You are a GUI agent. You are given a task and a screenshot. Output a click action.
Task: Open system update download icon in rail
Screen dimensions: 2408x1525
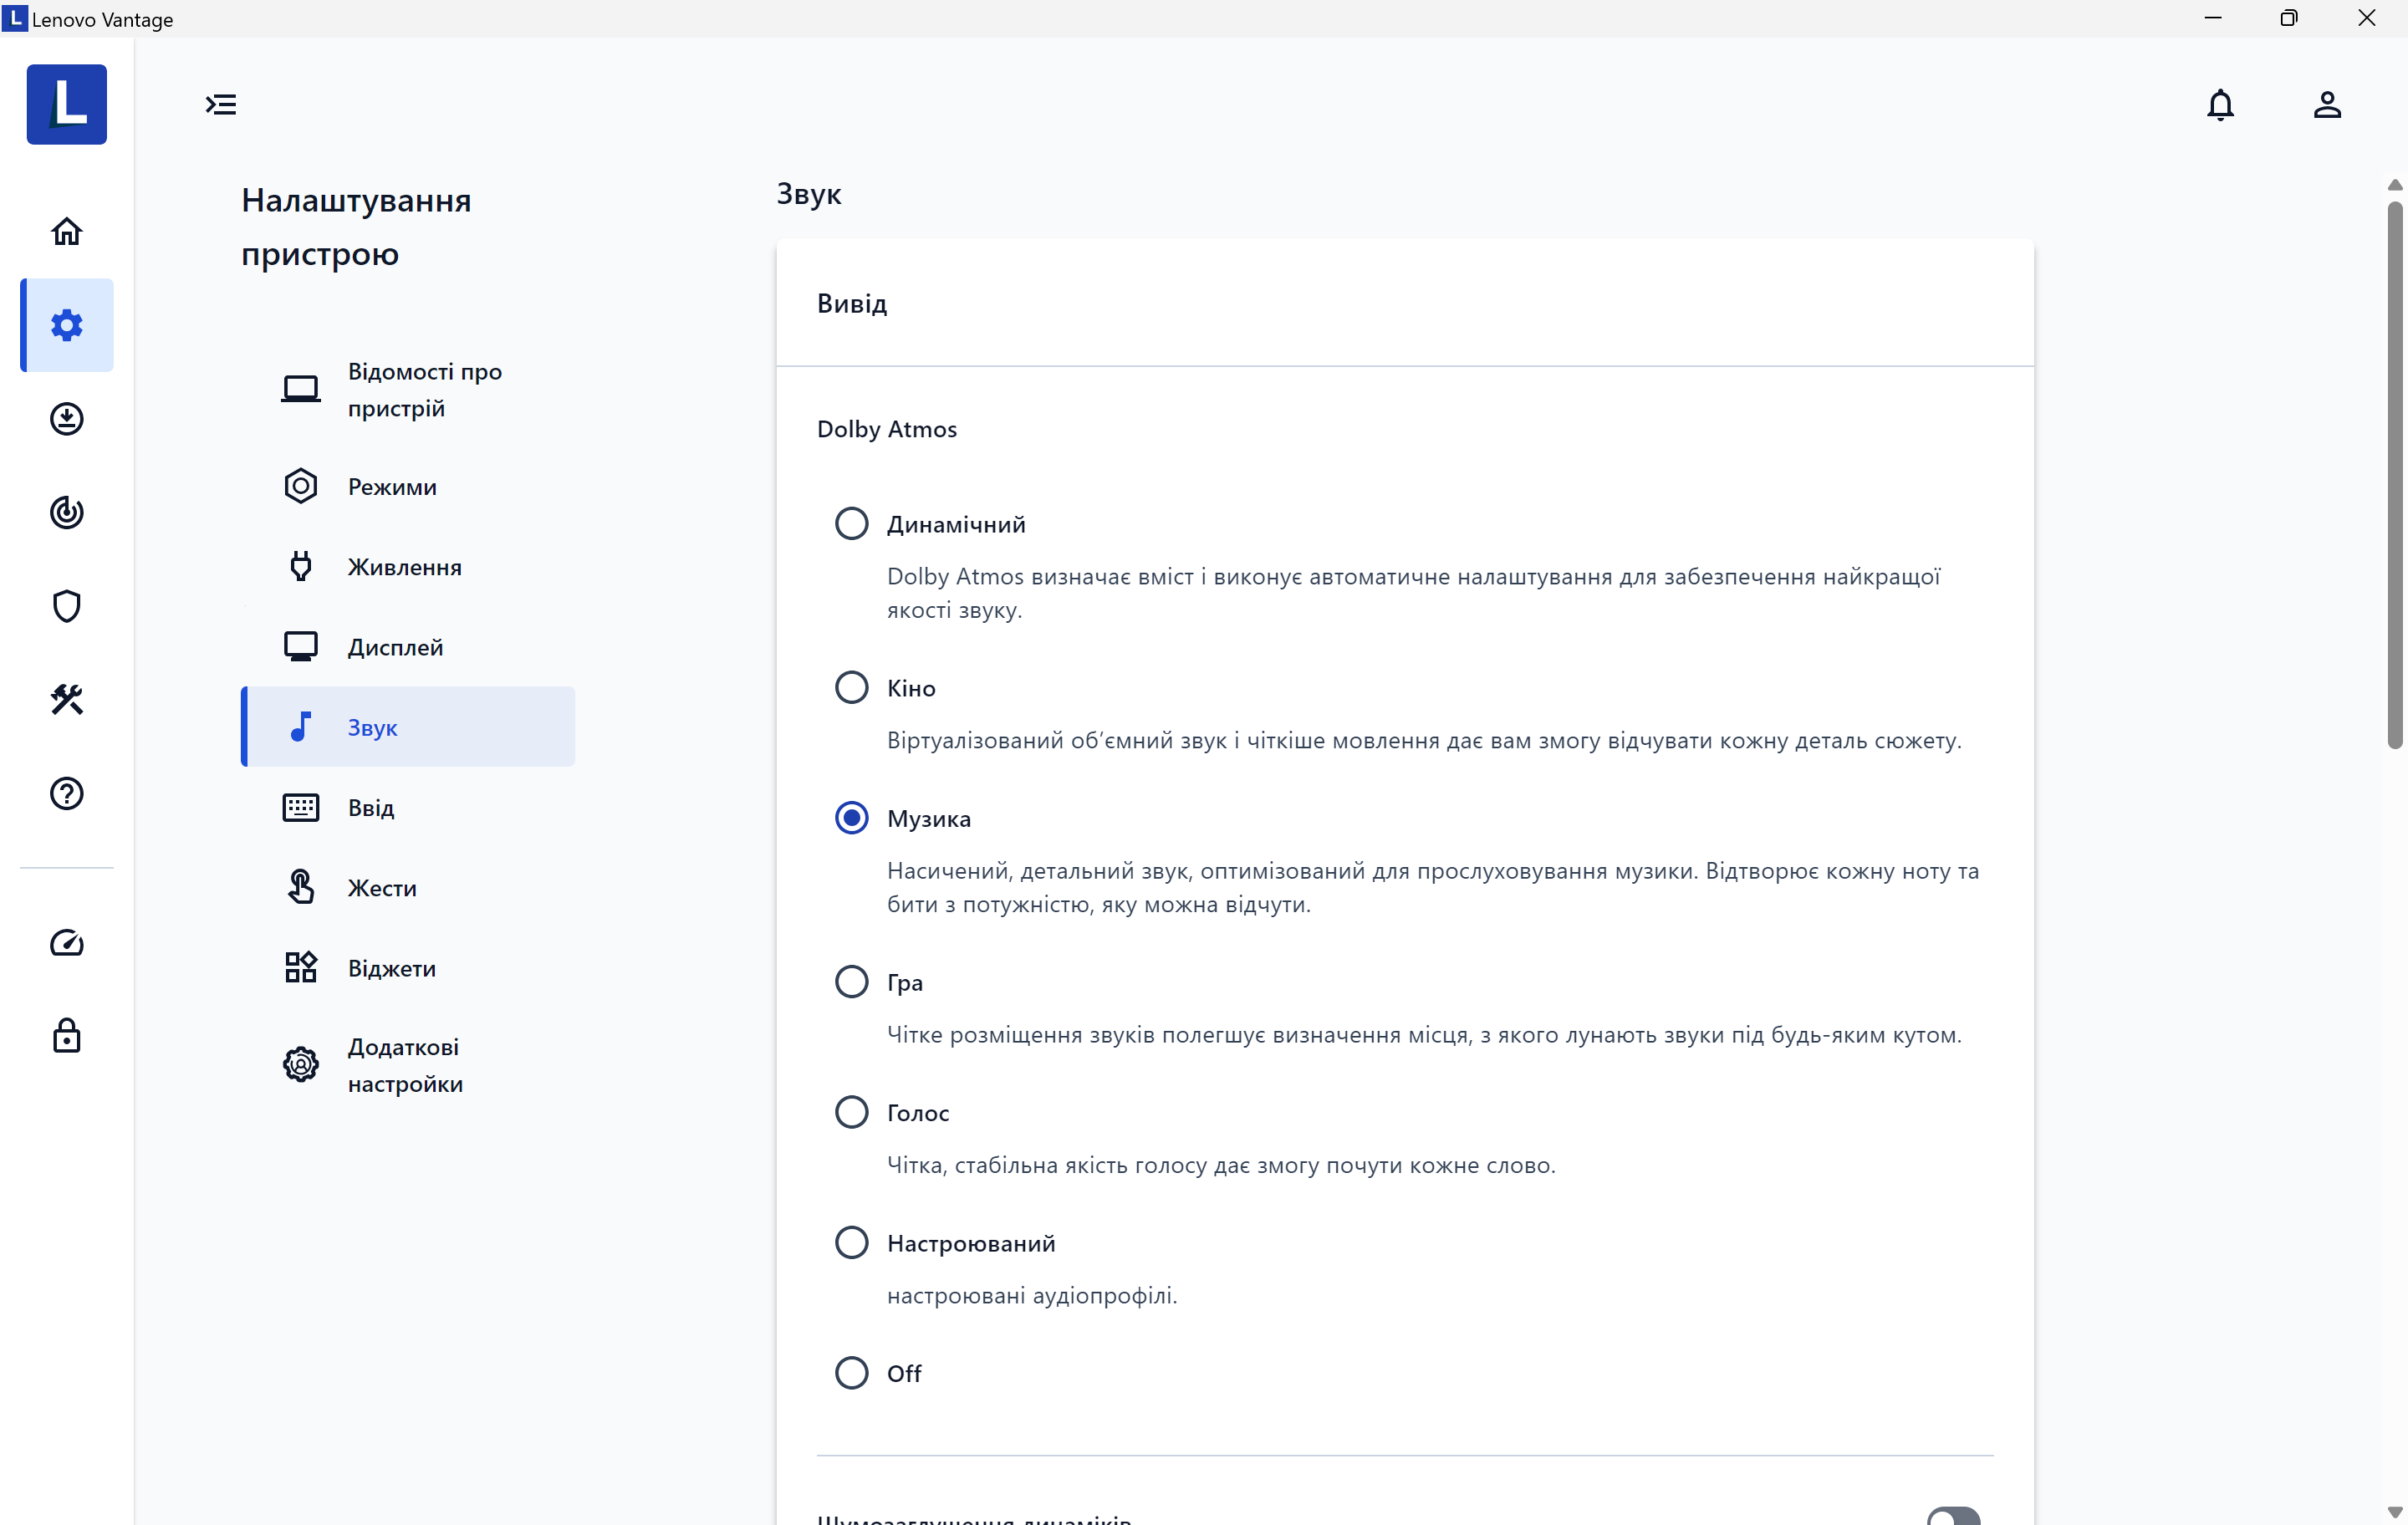pyautogui.click(x=66, y=419)
